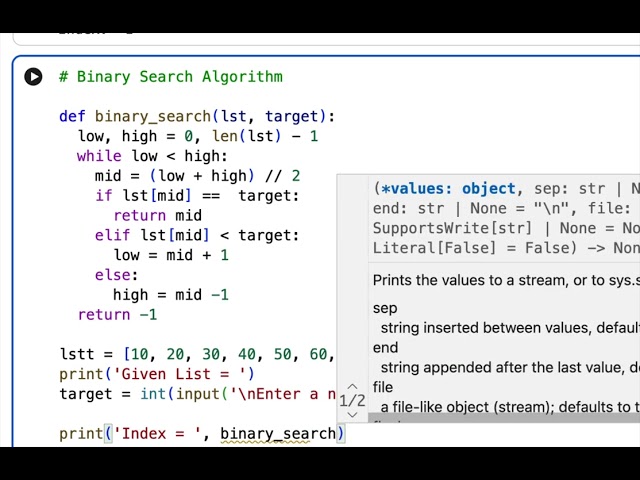Click the 'file' parameter heading in tooltip
Screen dimensions: 640x480
383,387
